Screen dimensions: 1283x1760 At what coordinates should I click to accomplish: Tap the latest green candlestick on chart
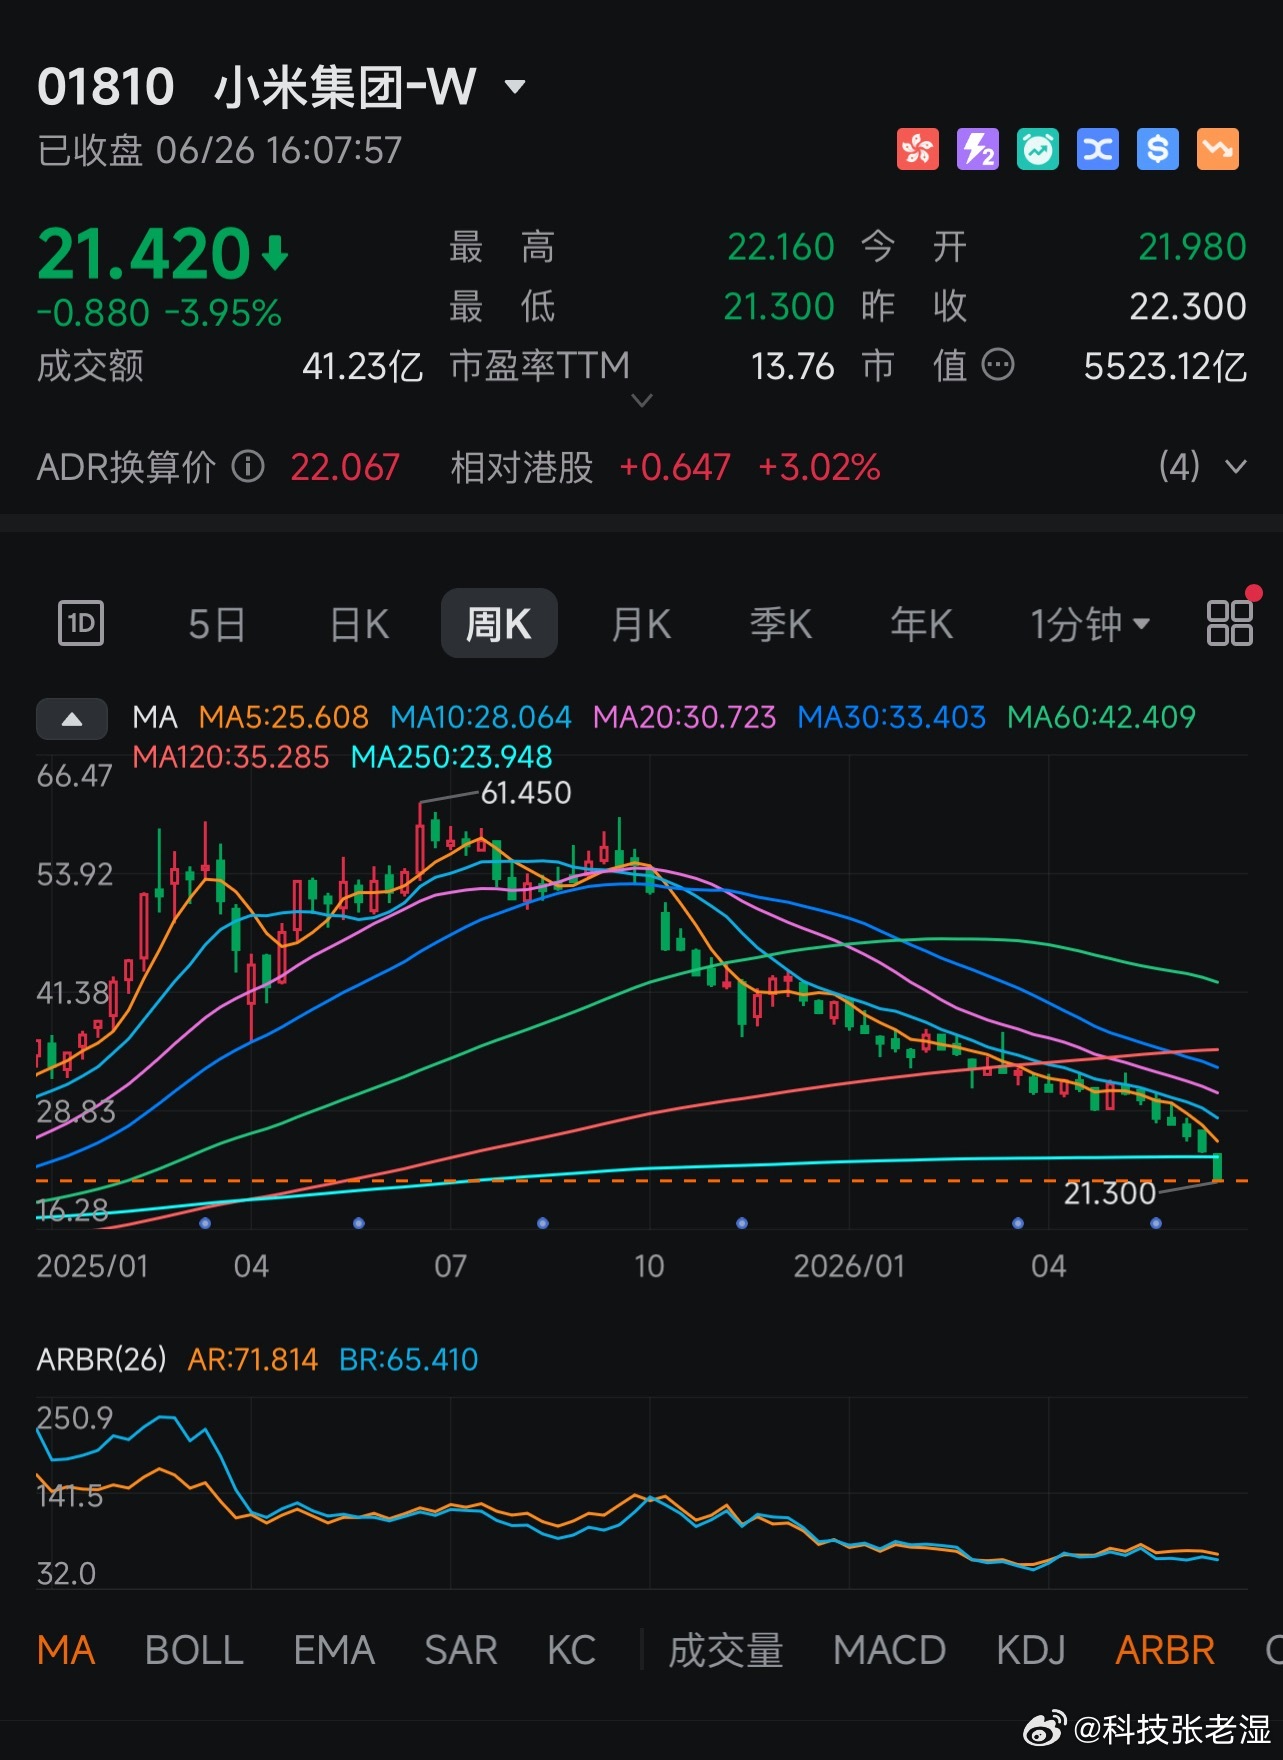coord(1217,1166)
